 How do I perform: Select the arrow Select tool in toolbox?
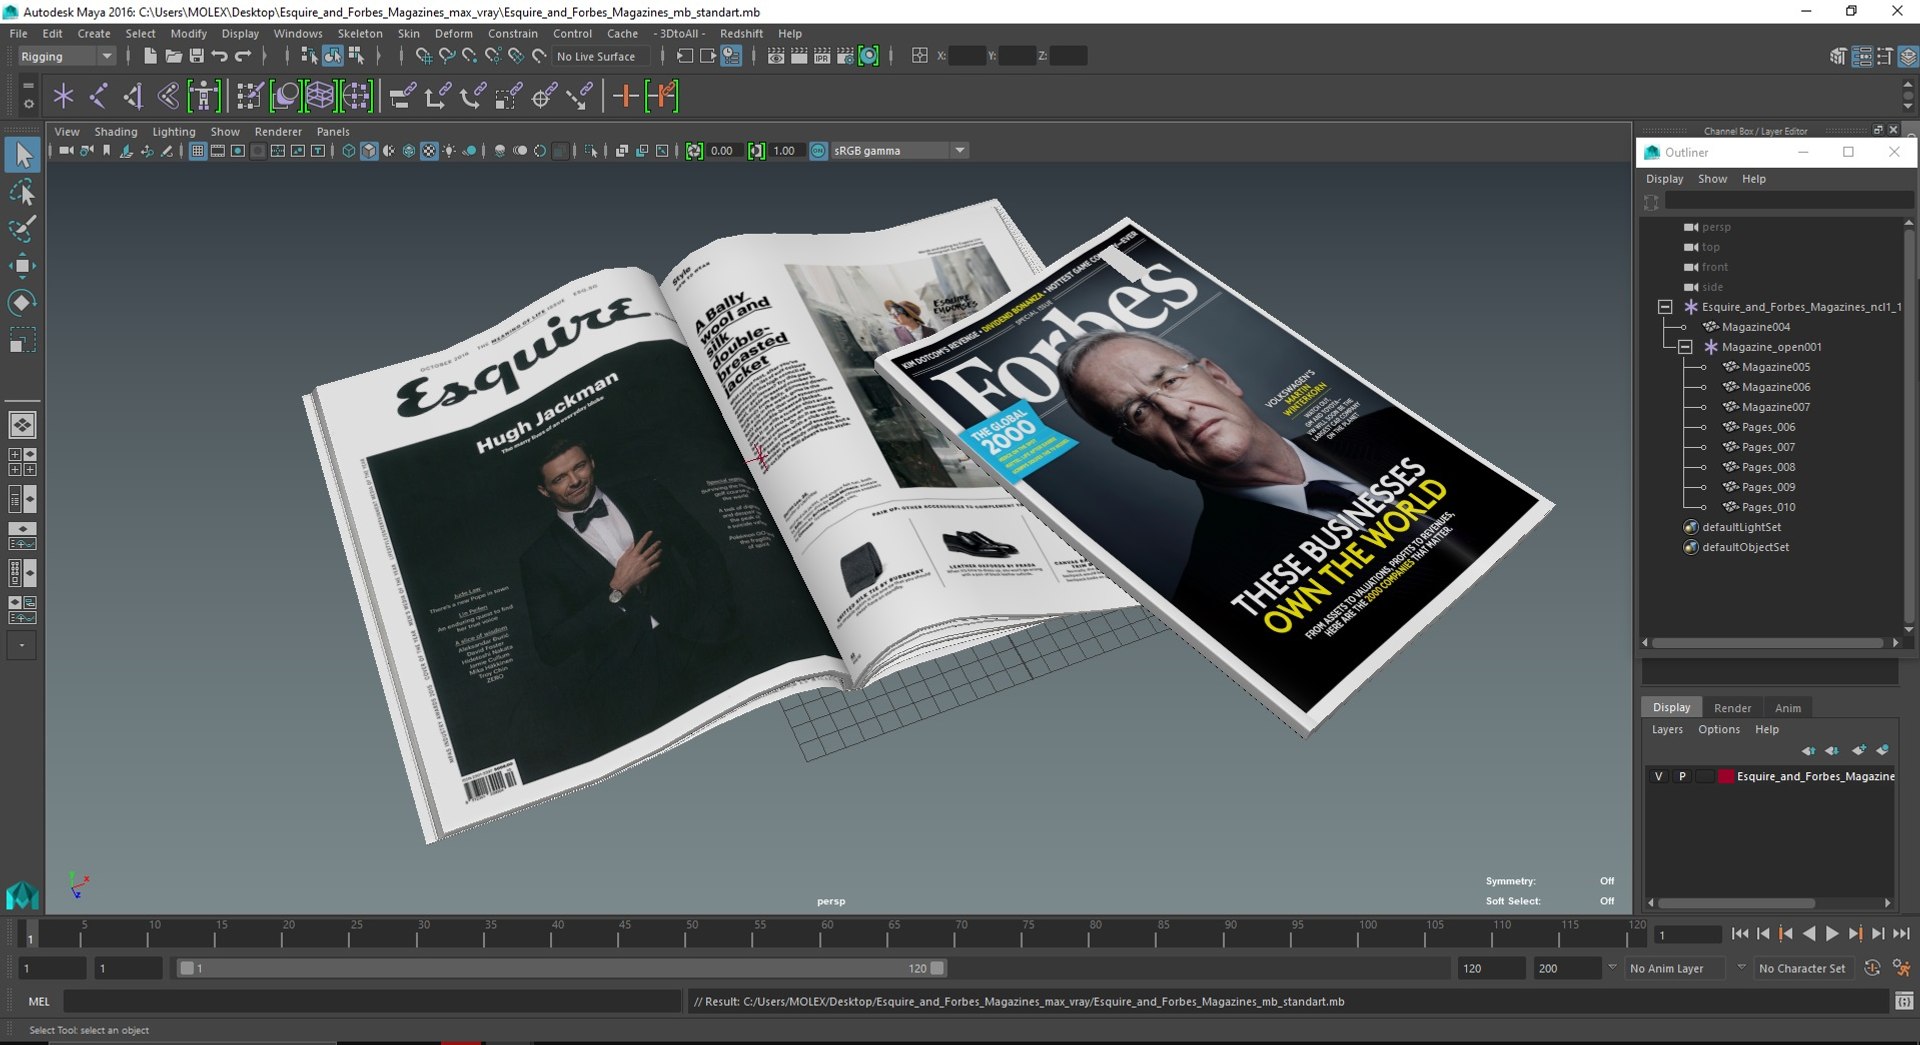click(22, 155)
